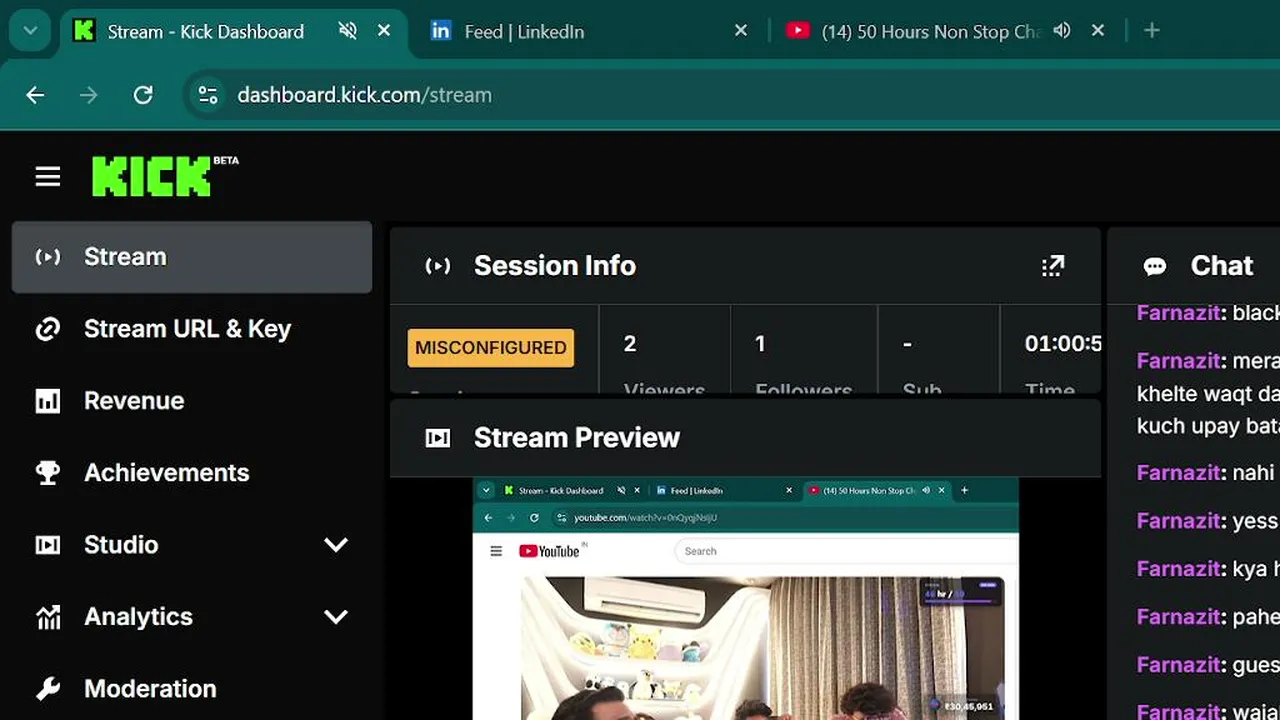
Task: Click the Revenue bar chart icon
Action: (48, 401)
